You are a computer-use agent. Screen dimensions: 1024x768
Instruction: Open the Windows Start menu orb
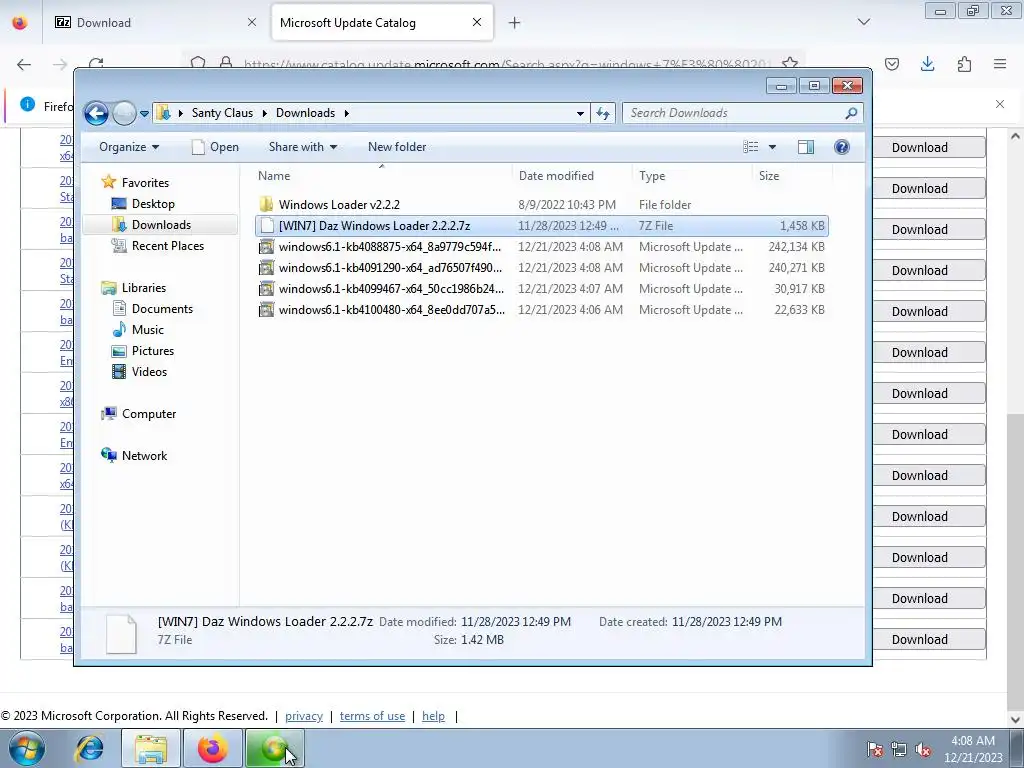27,748
